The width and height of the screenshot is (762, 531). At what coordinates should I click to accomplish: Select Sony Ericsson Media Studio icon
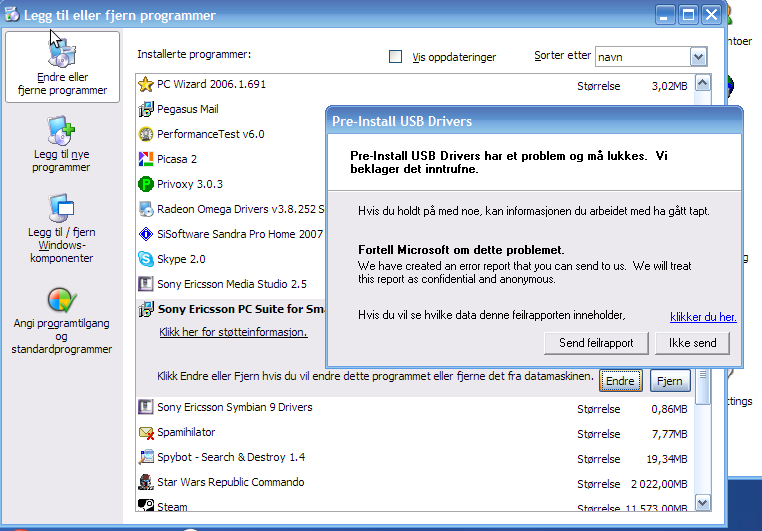point(146,284)
